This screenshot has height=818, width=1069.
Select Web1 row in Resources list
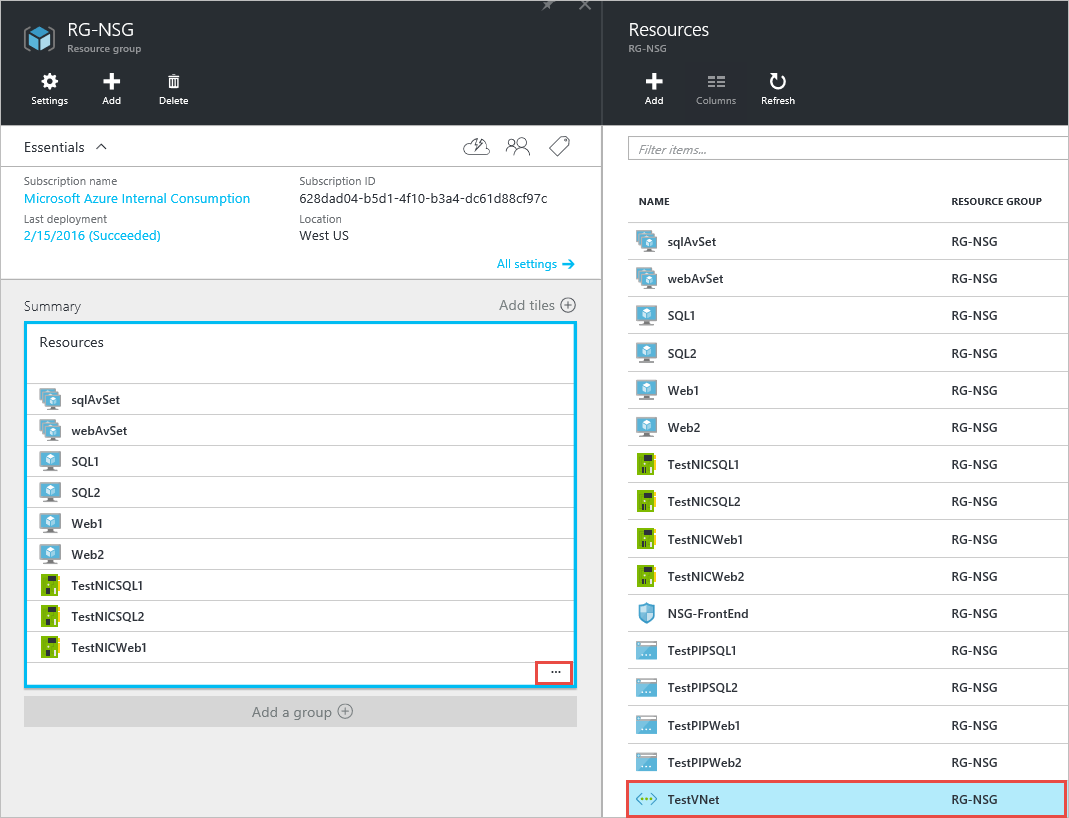pos(848,391)
